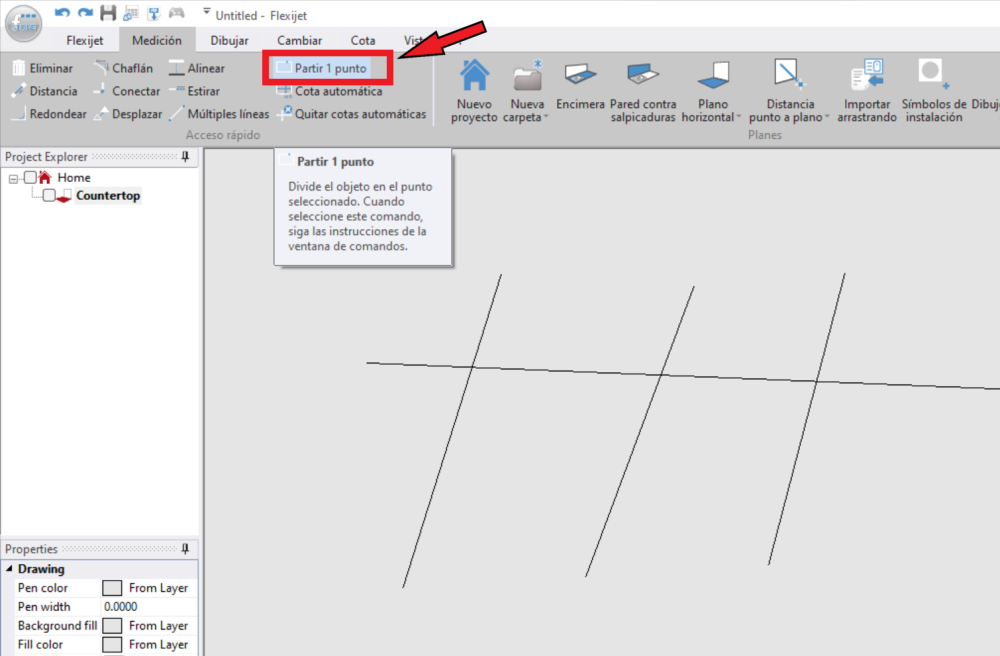Click the Nueva carpeta folder icon
1000x656 pixels.
tap(527, 77)
